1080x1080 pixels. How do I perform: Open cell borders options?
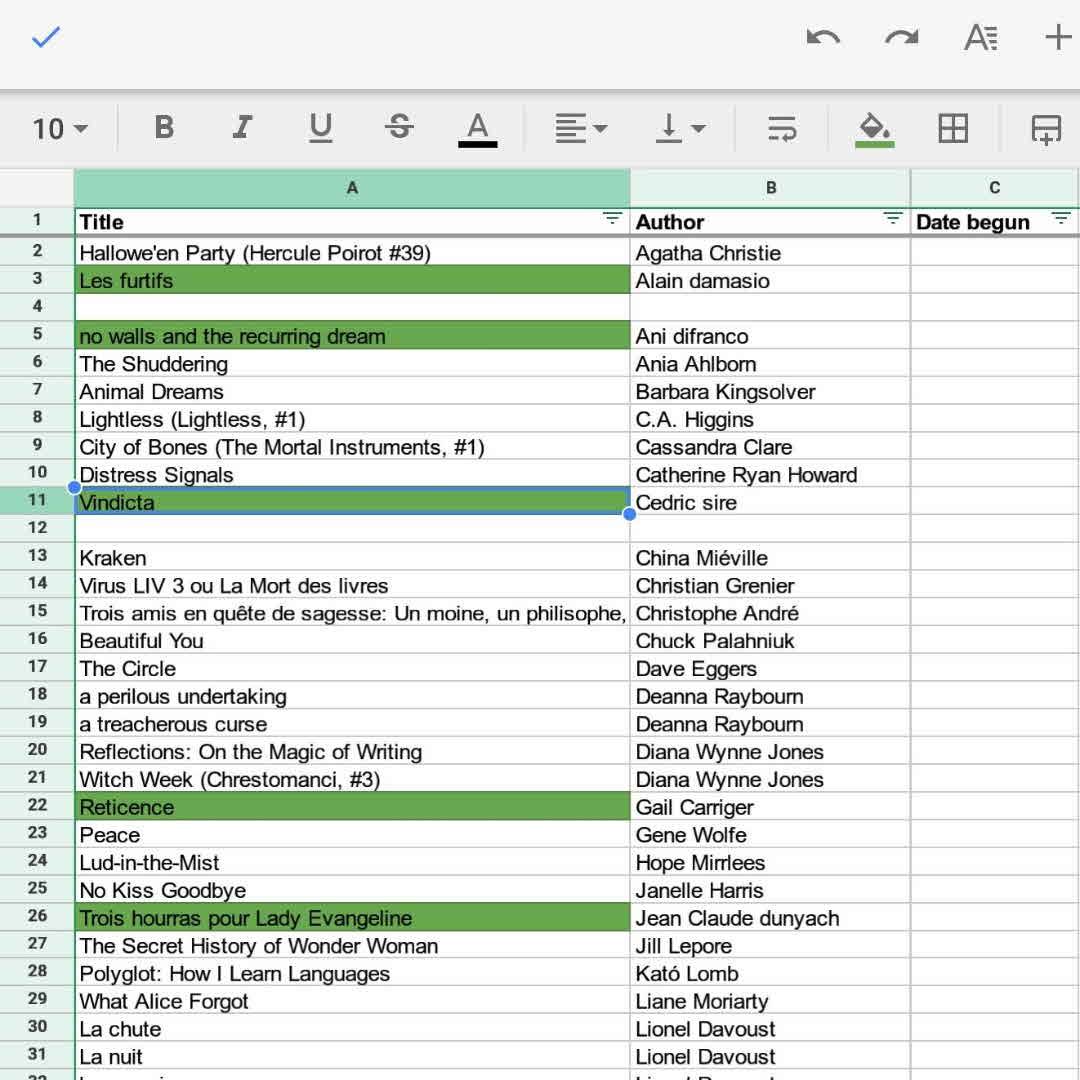click(953, 128)
